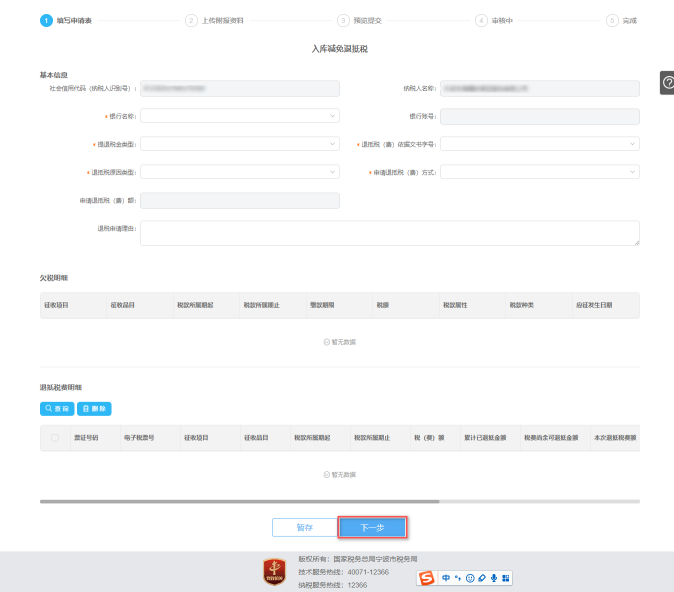Click the 退税申请理由 text area
This screenshot has height=592, width=674.
389,233
